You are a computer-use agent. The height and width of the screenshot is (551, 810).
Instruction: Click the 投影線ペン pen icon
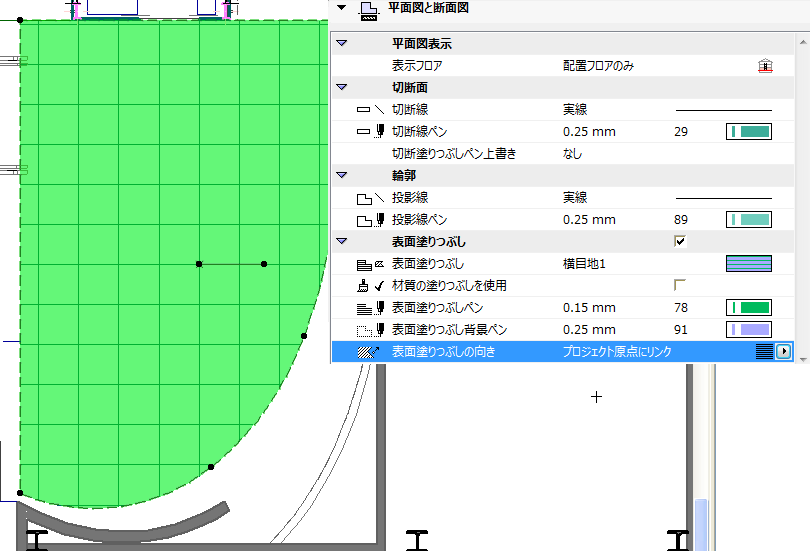click(370, 220)
